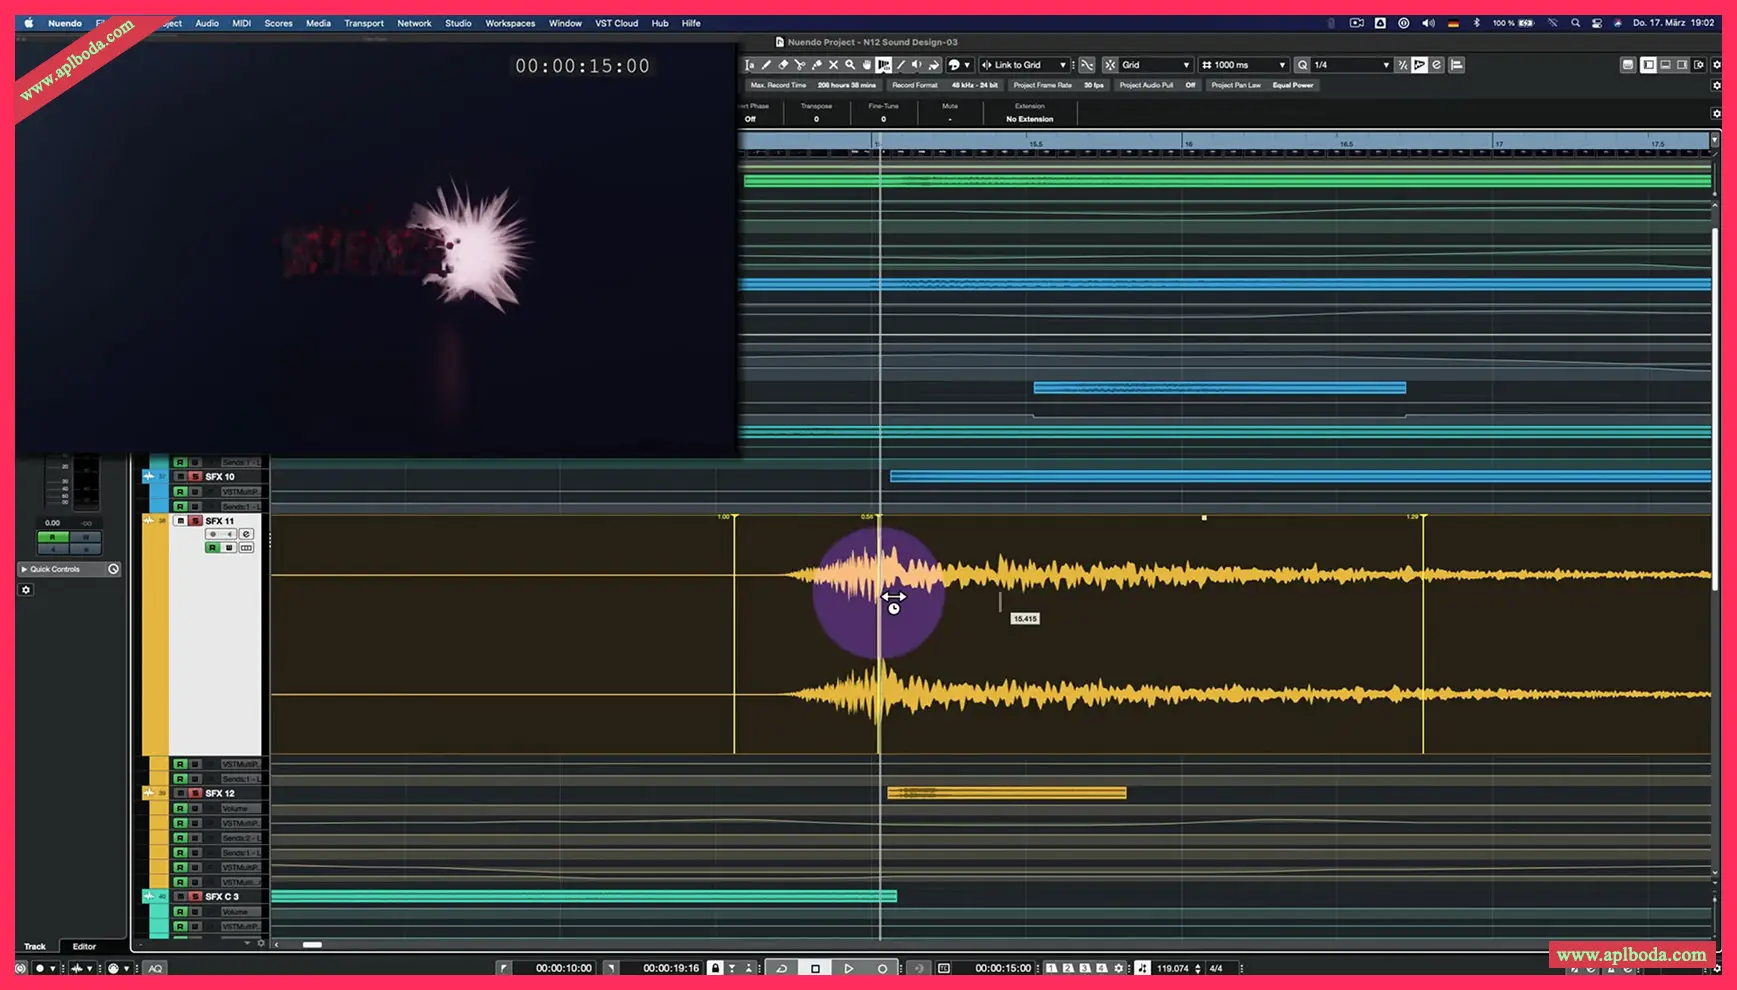Mute the SFX 10 track
This screenshot has width=1737, height=990.
point(180,477)
